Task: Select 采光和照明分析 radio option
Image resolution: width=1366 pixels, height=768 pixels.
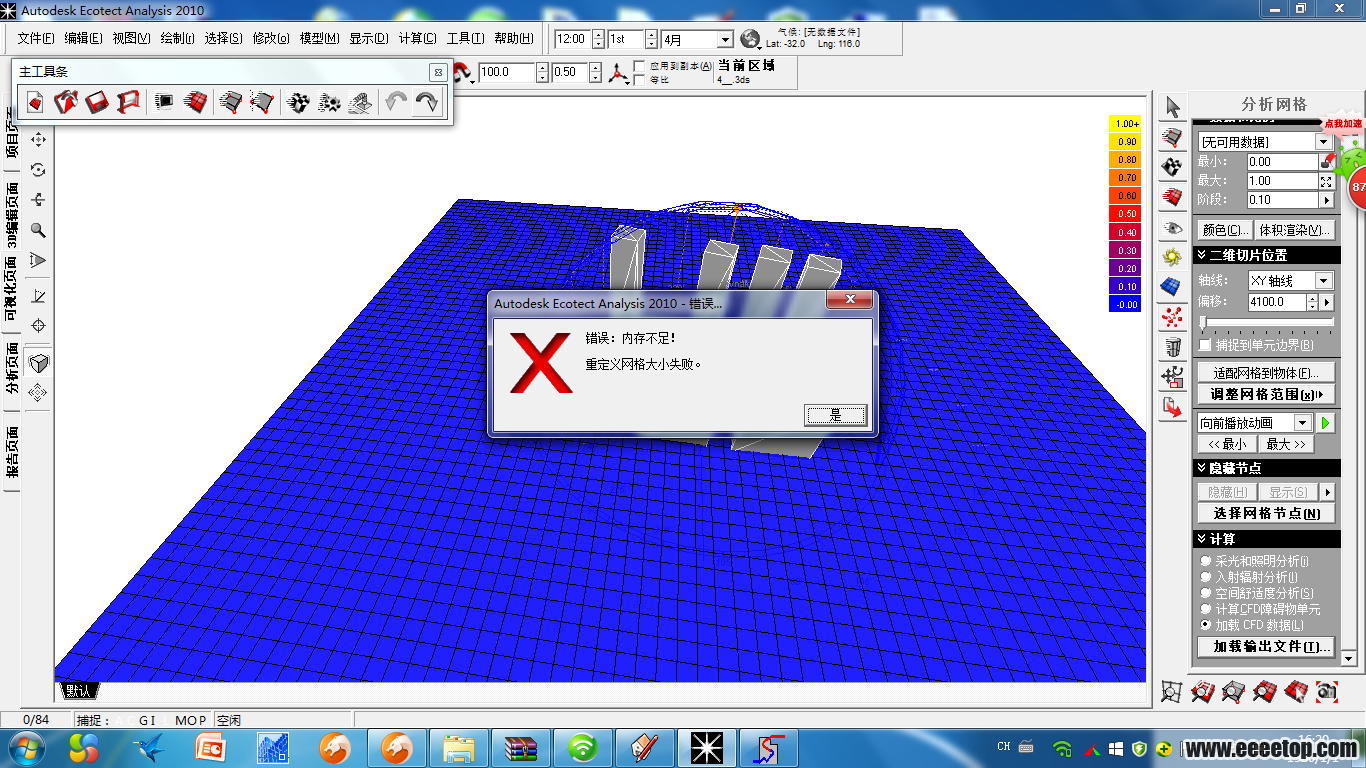Action: [1206, 562]
